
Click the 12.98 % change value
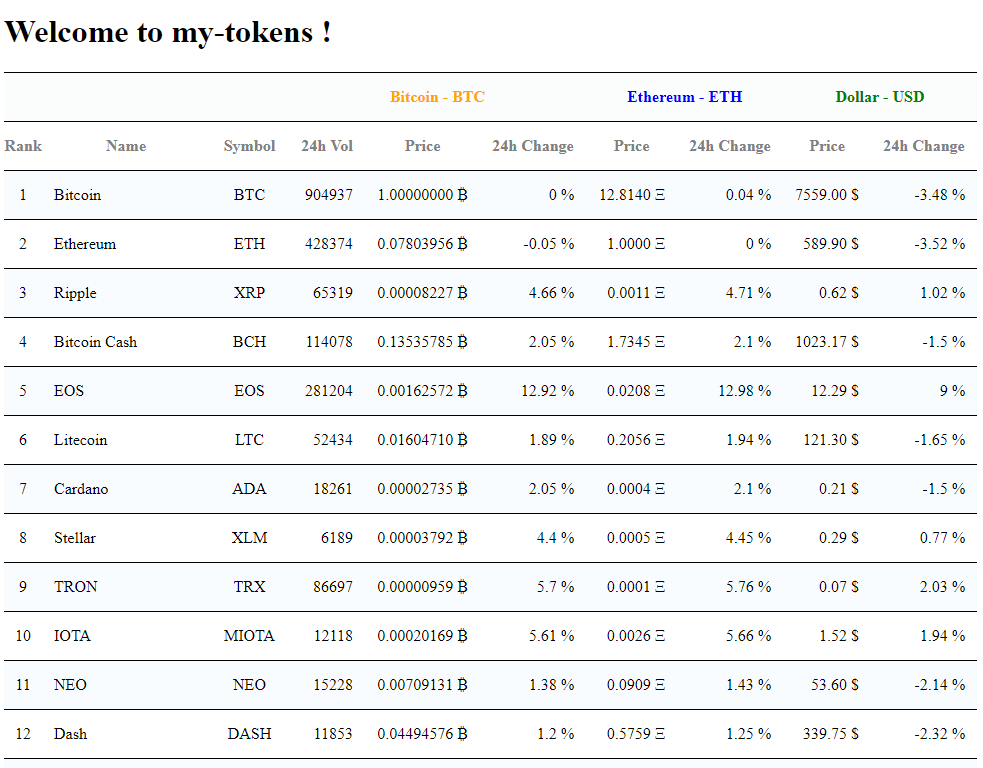[x=745, y=391]
